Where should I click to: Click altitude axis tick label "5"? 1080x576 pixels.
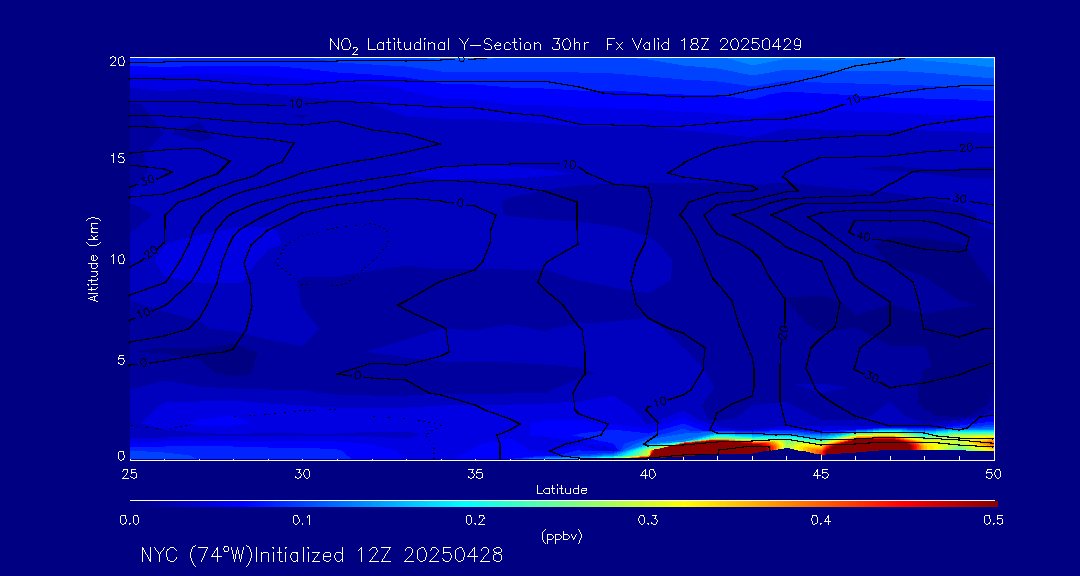121,360
